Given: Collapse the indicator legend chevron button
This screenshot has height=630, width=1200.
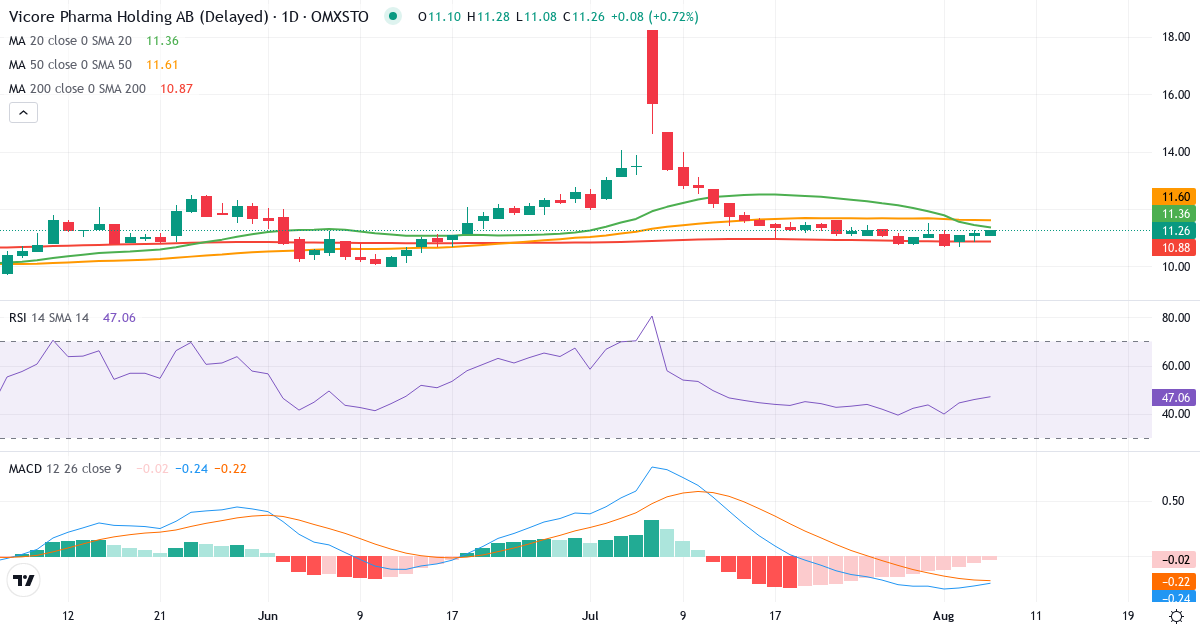Looking at the screenshot, I should click(23, 112).
